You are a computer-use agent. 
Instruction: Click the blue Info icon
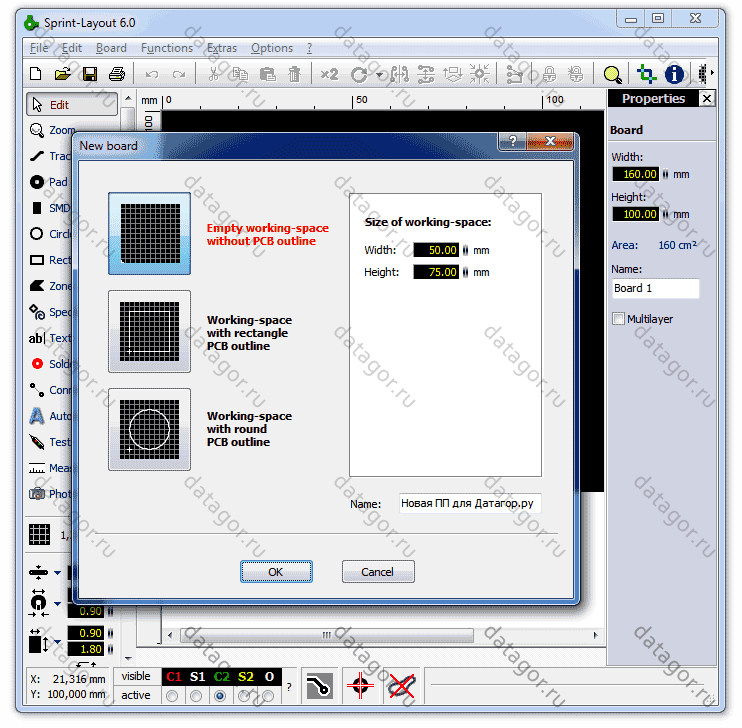tap(674, 74)
